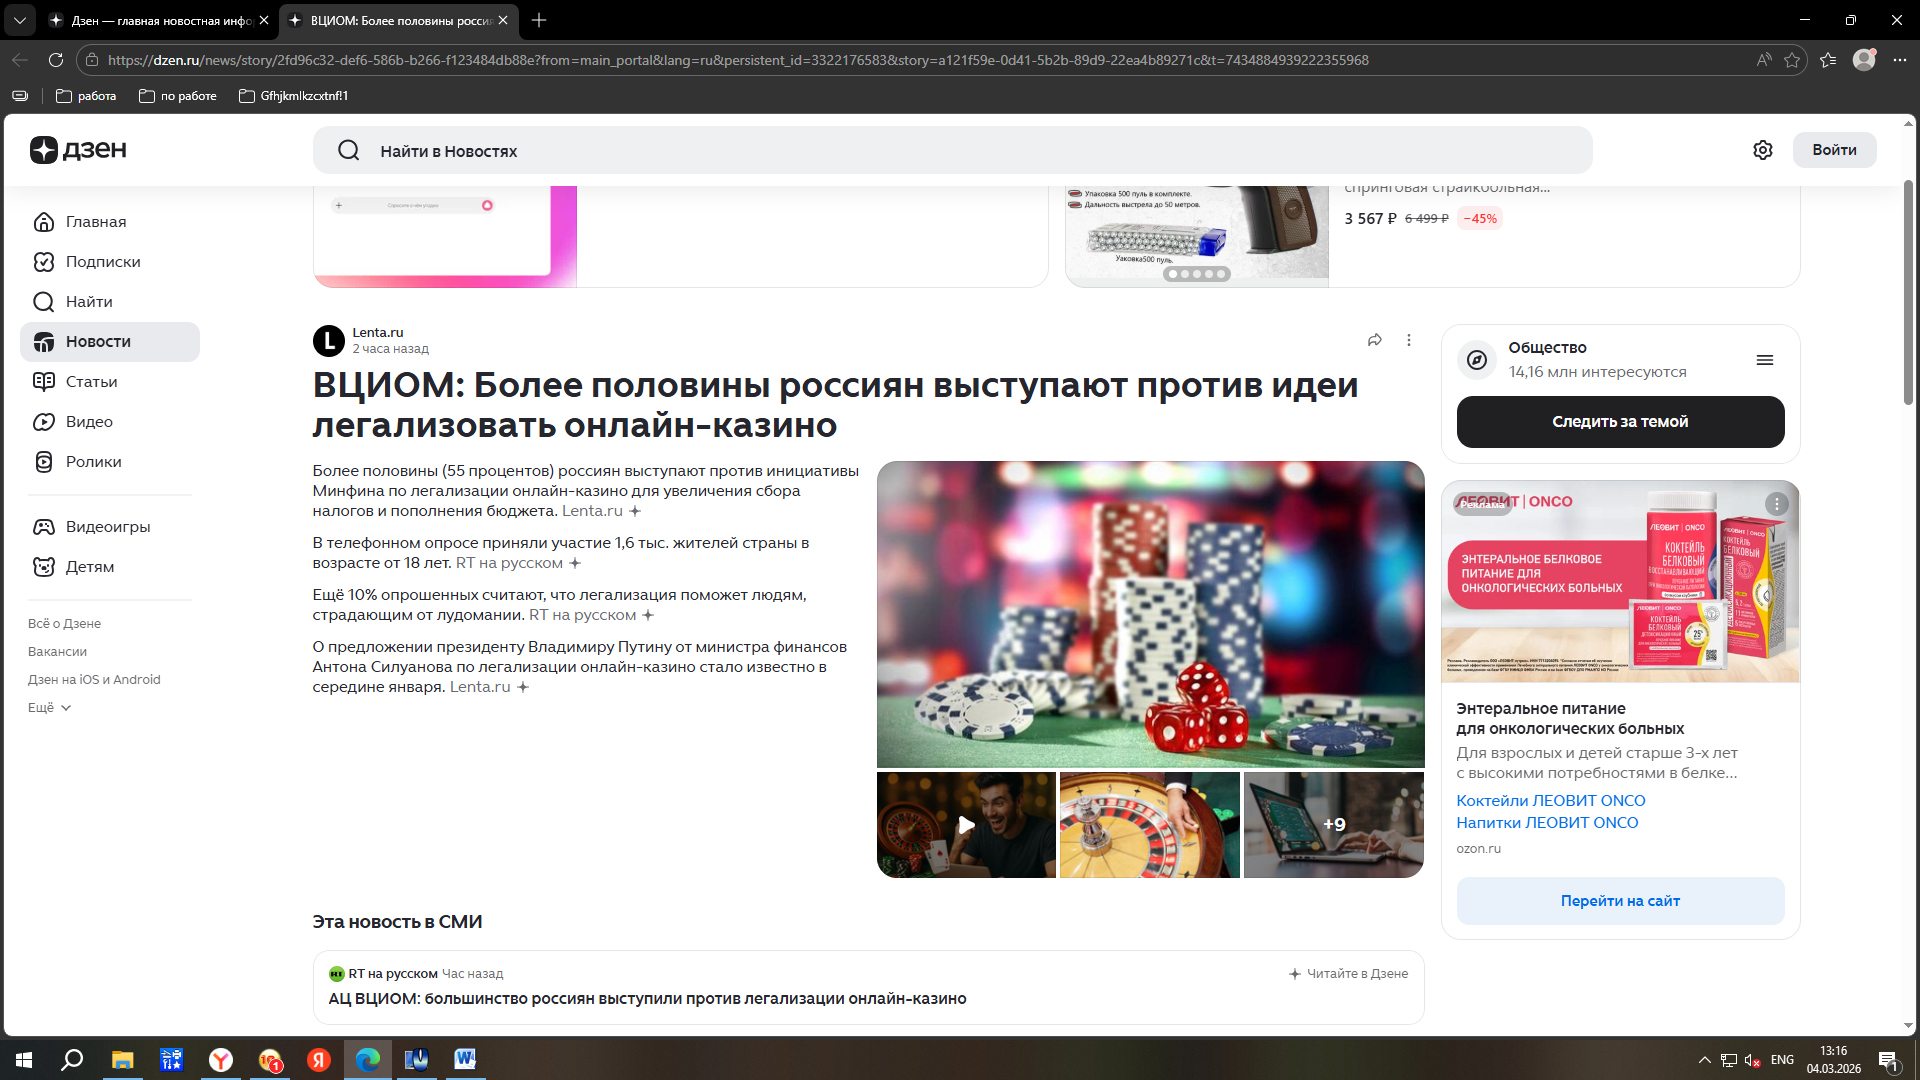1920x1080 pixels.
Task: Open File Explorer from taskbar
Action: click(x=122, y=1060)
